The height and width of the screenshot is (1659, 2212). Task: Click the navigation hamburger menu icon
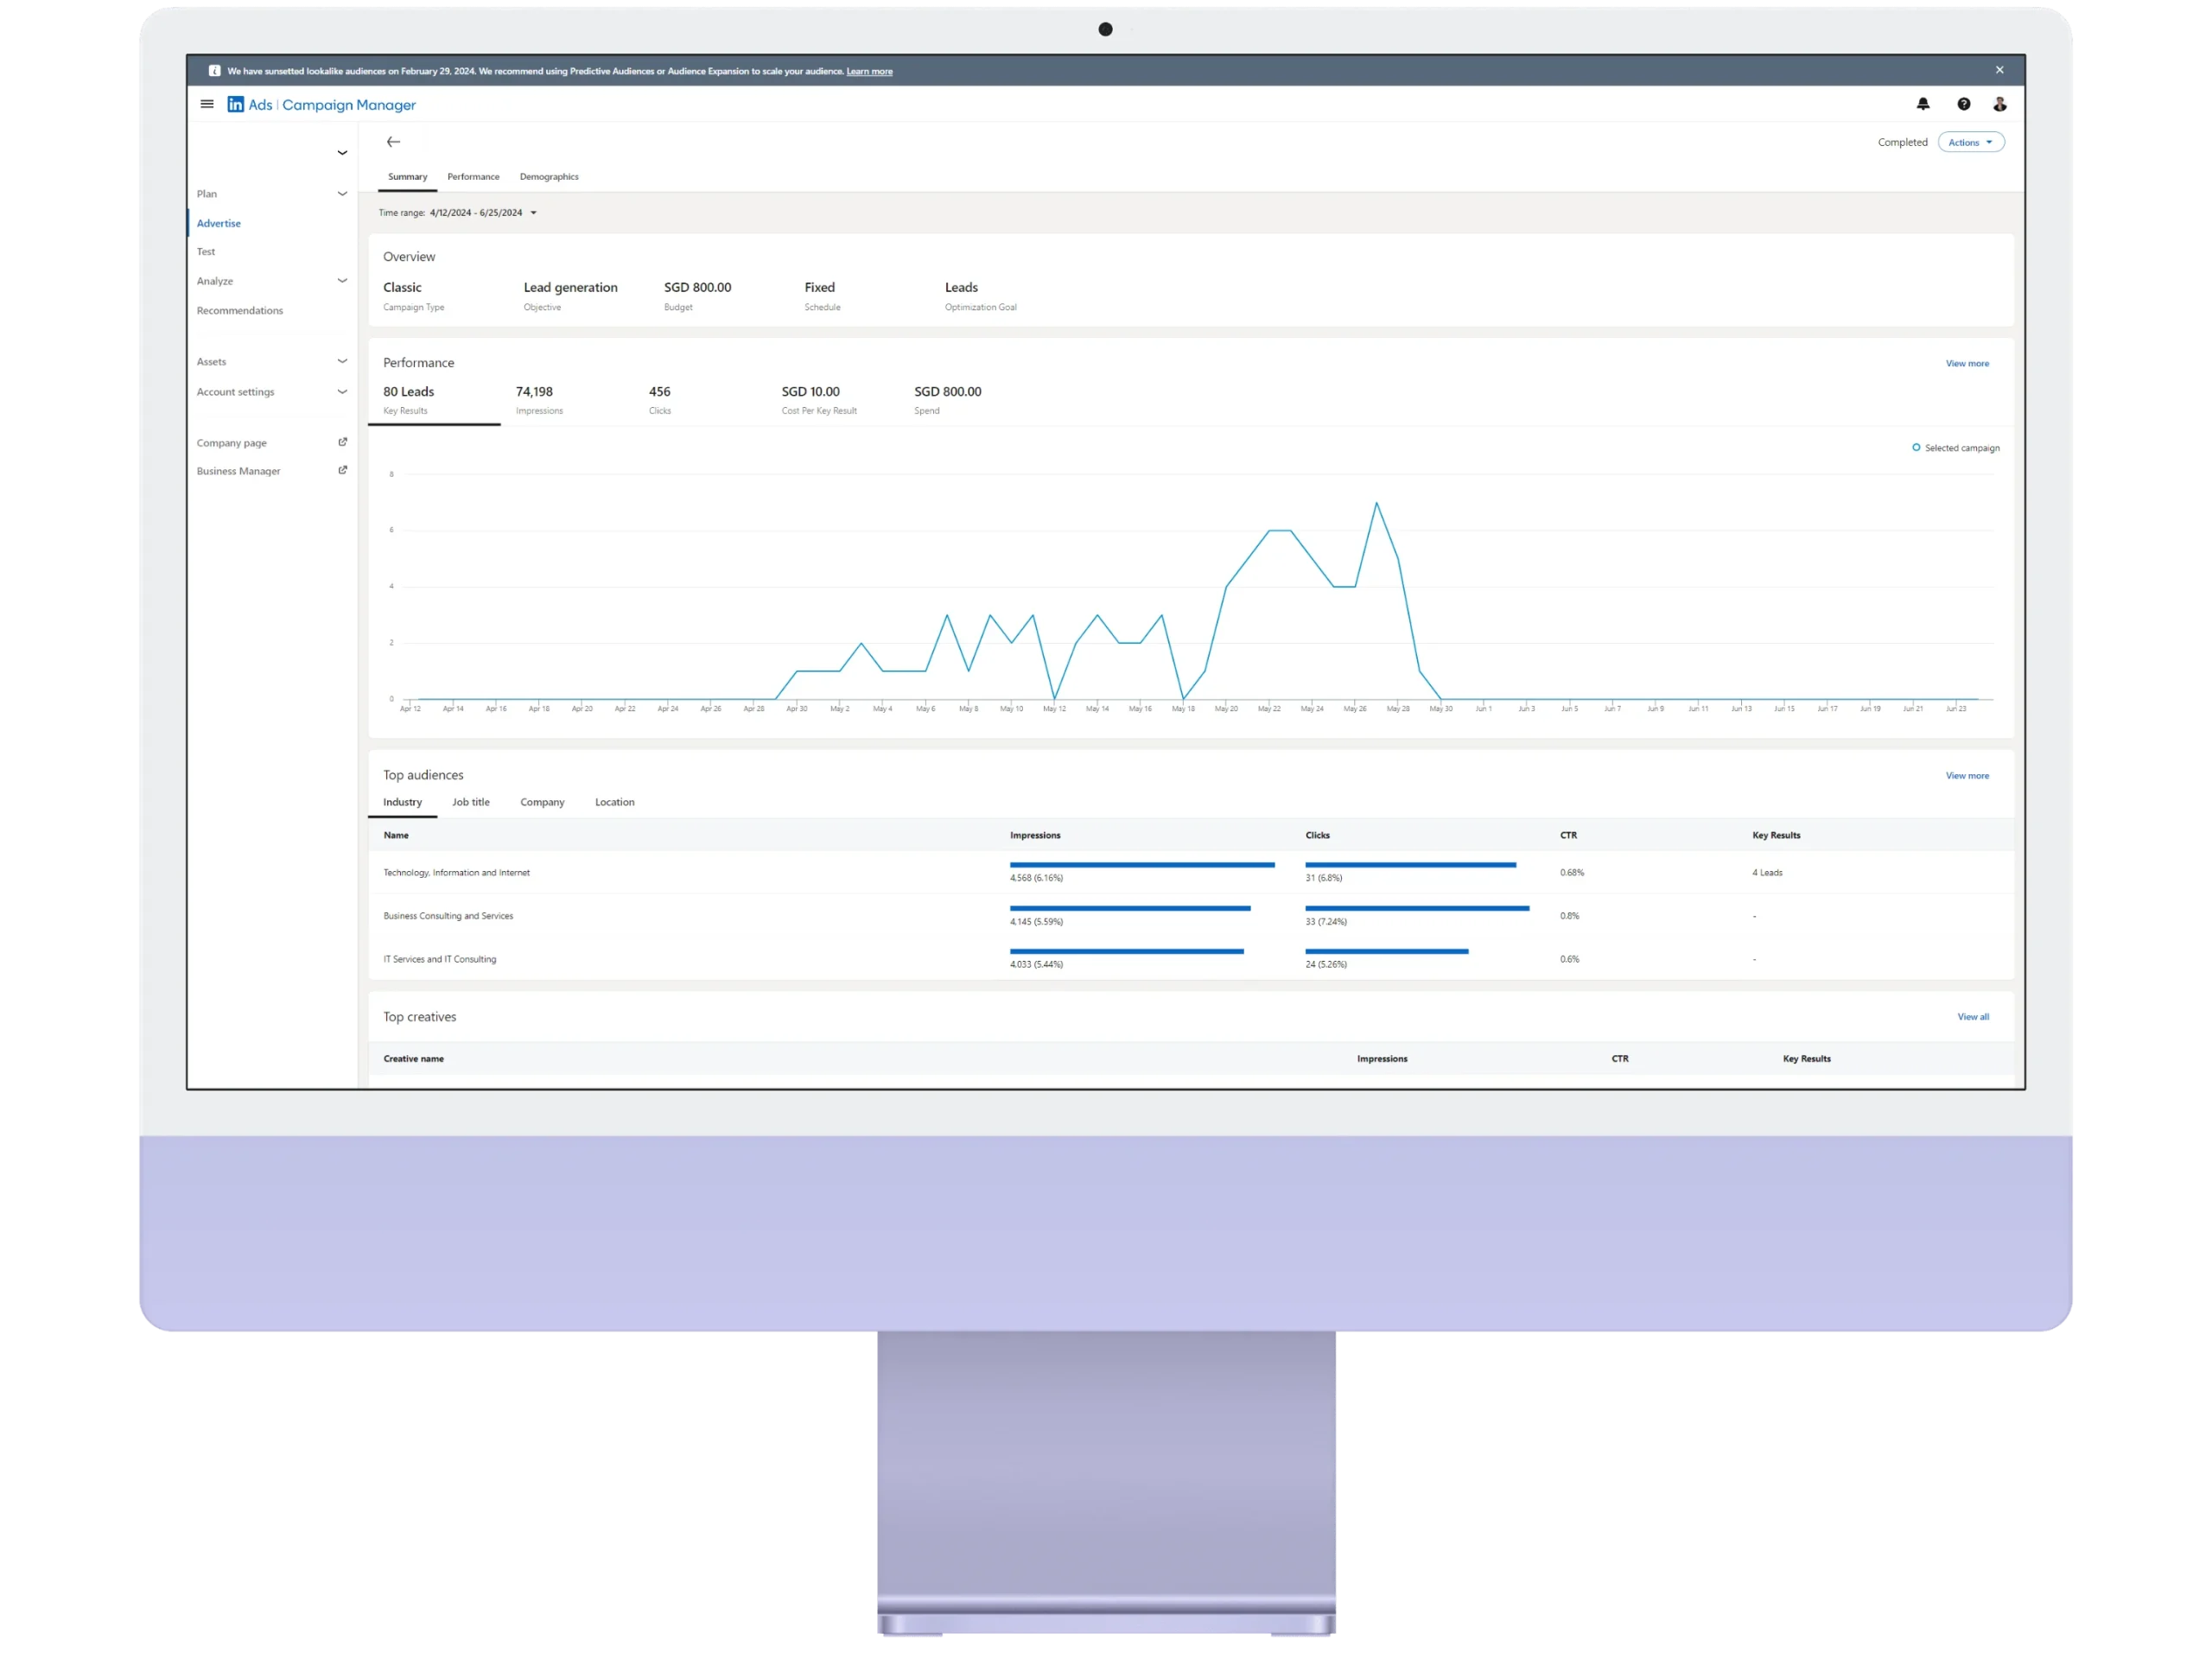coord(207,105)
